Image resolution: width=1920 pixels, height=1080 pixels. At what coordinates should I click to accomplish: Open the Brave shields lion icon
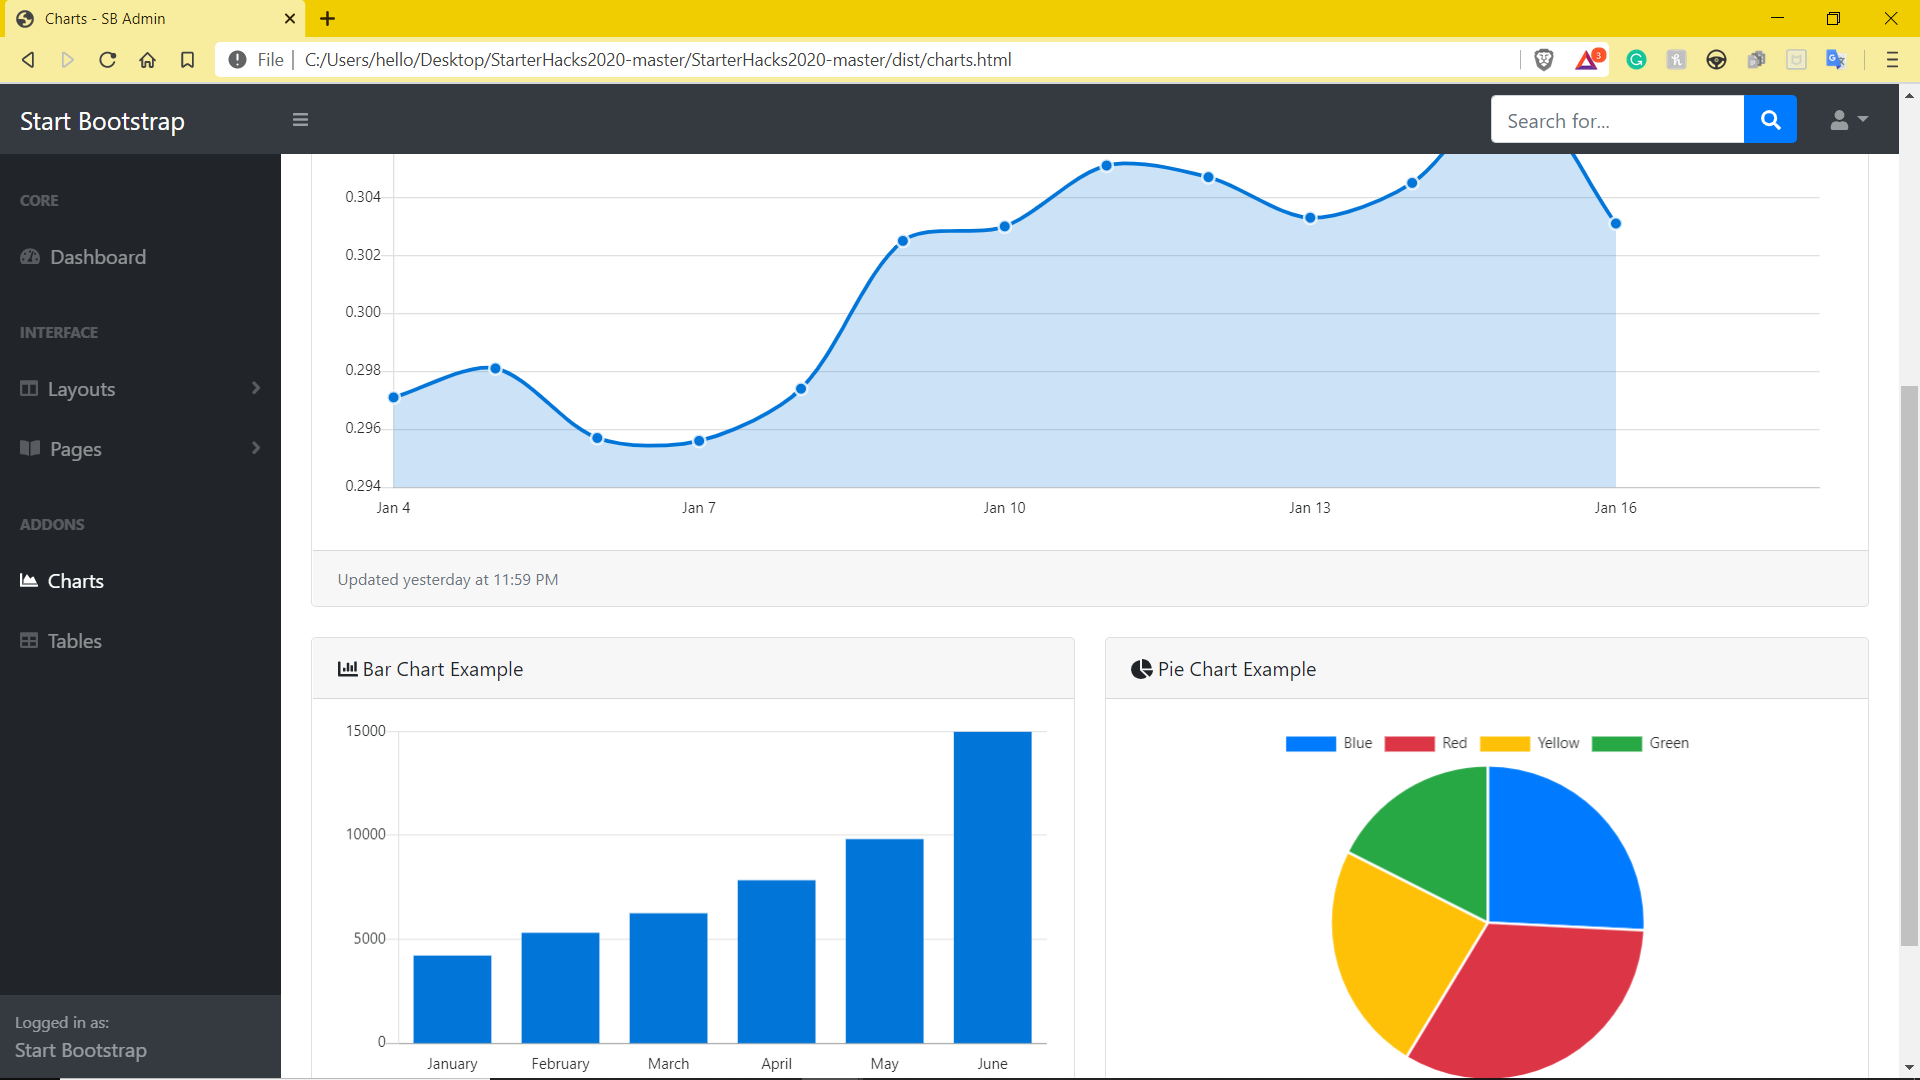tap(1544, 60)
